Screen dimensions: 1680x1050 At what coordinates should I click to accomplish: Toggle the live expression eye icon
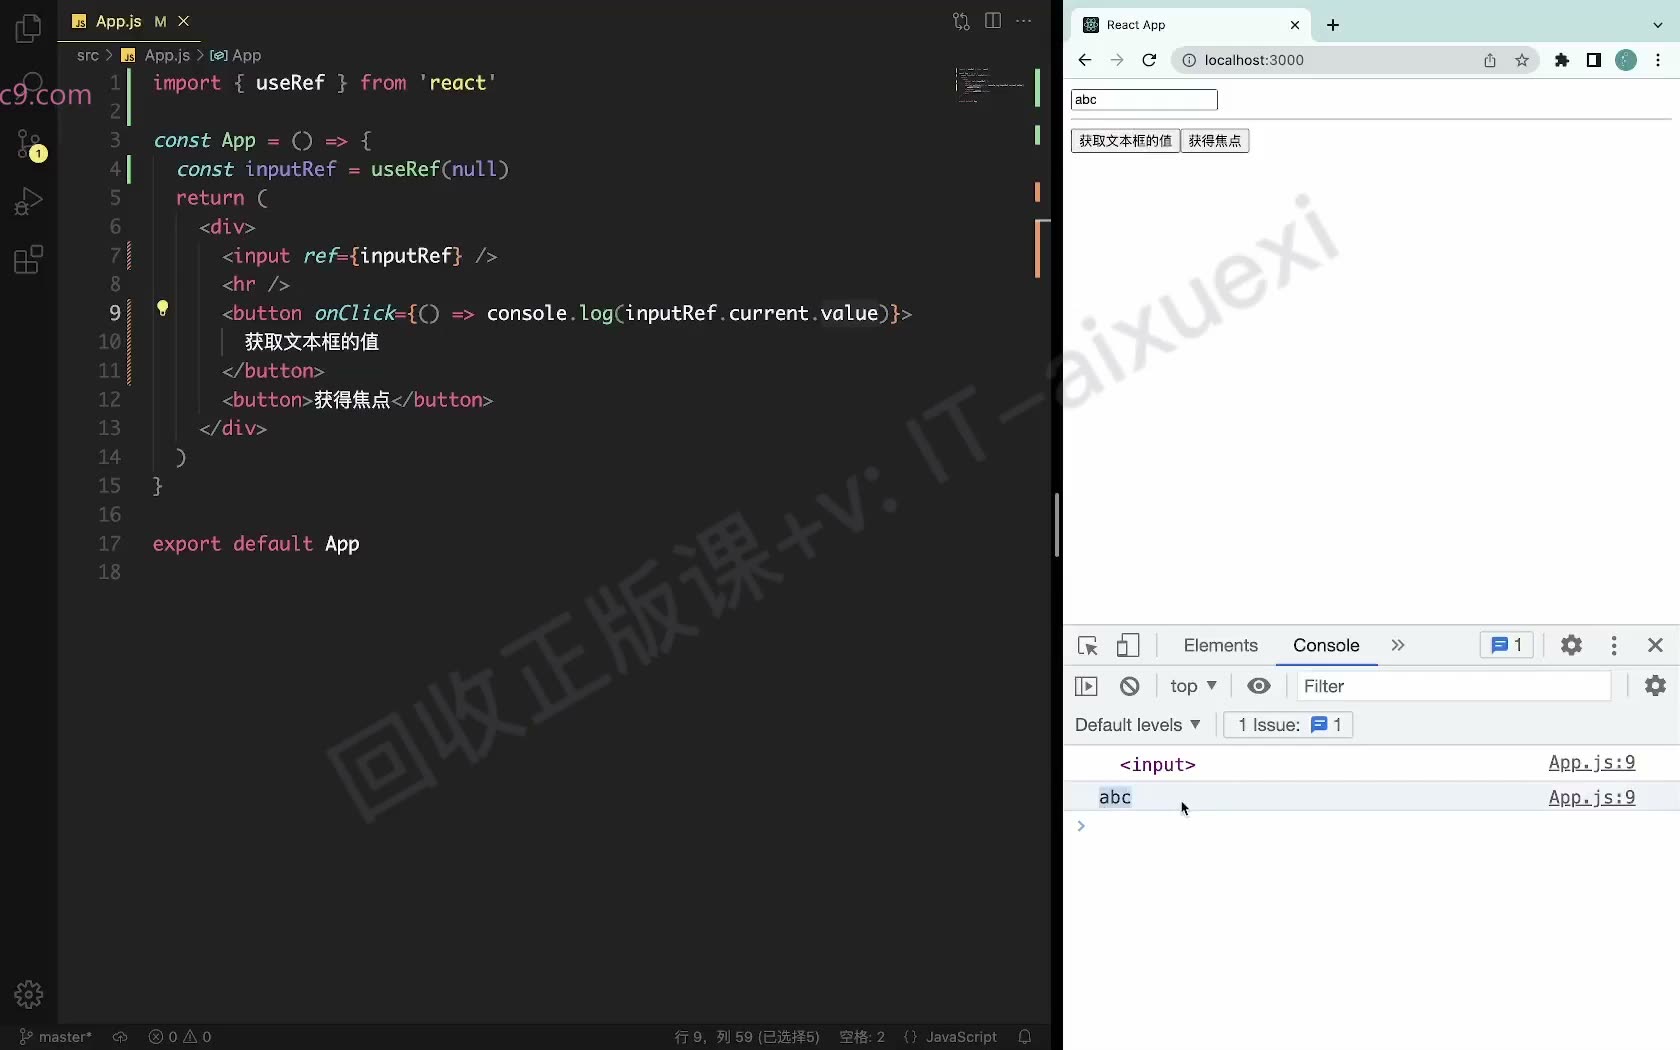[x=1259, y=686]
